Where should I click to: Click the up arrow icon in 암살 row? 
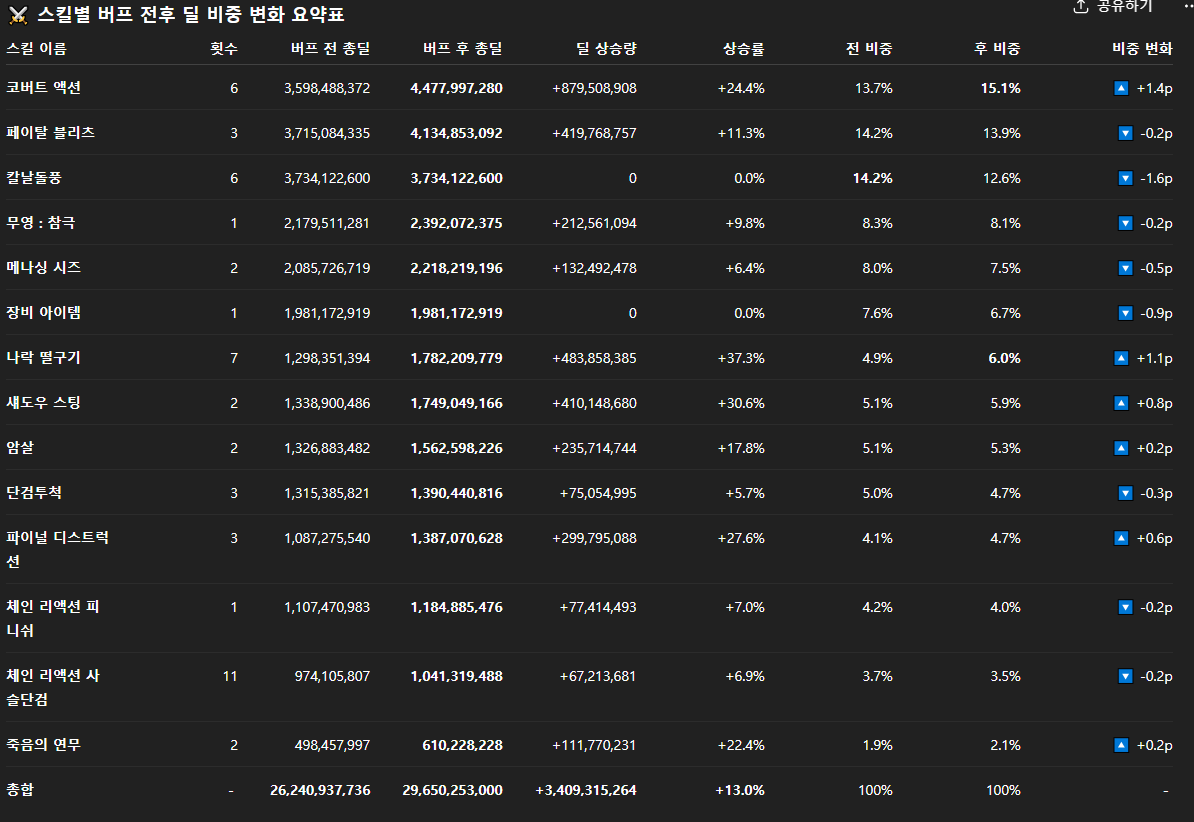point(1121,448)
